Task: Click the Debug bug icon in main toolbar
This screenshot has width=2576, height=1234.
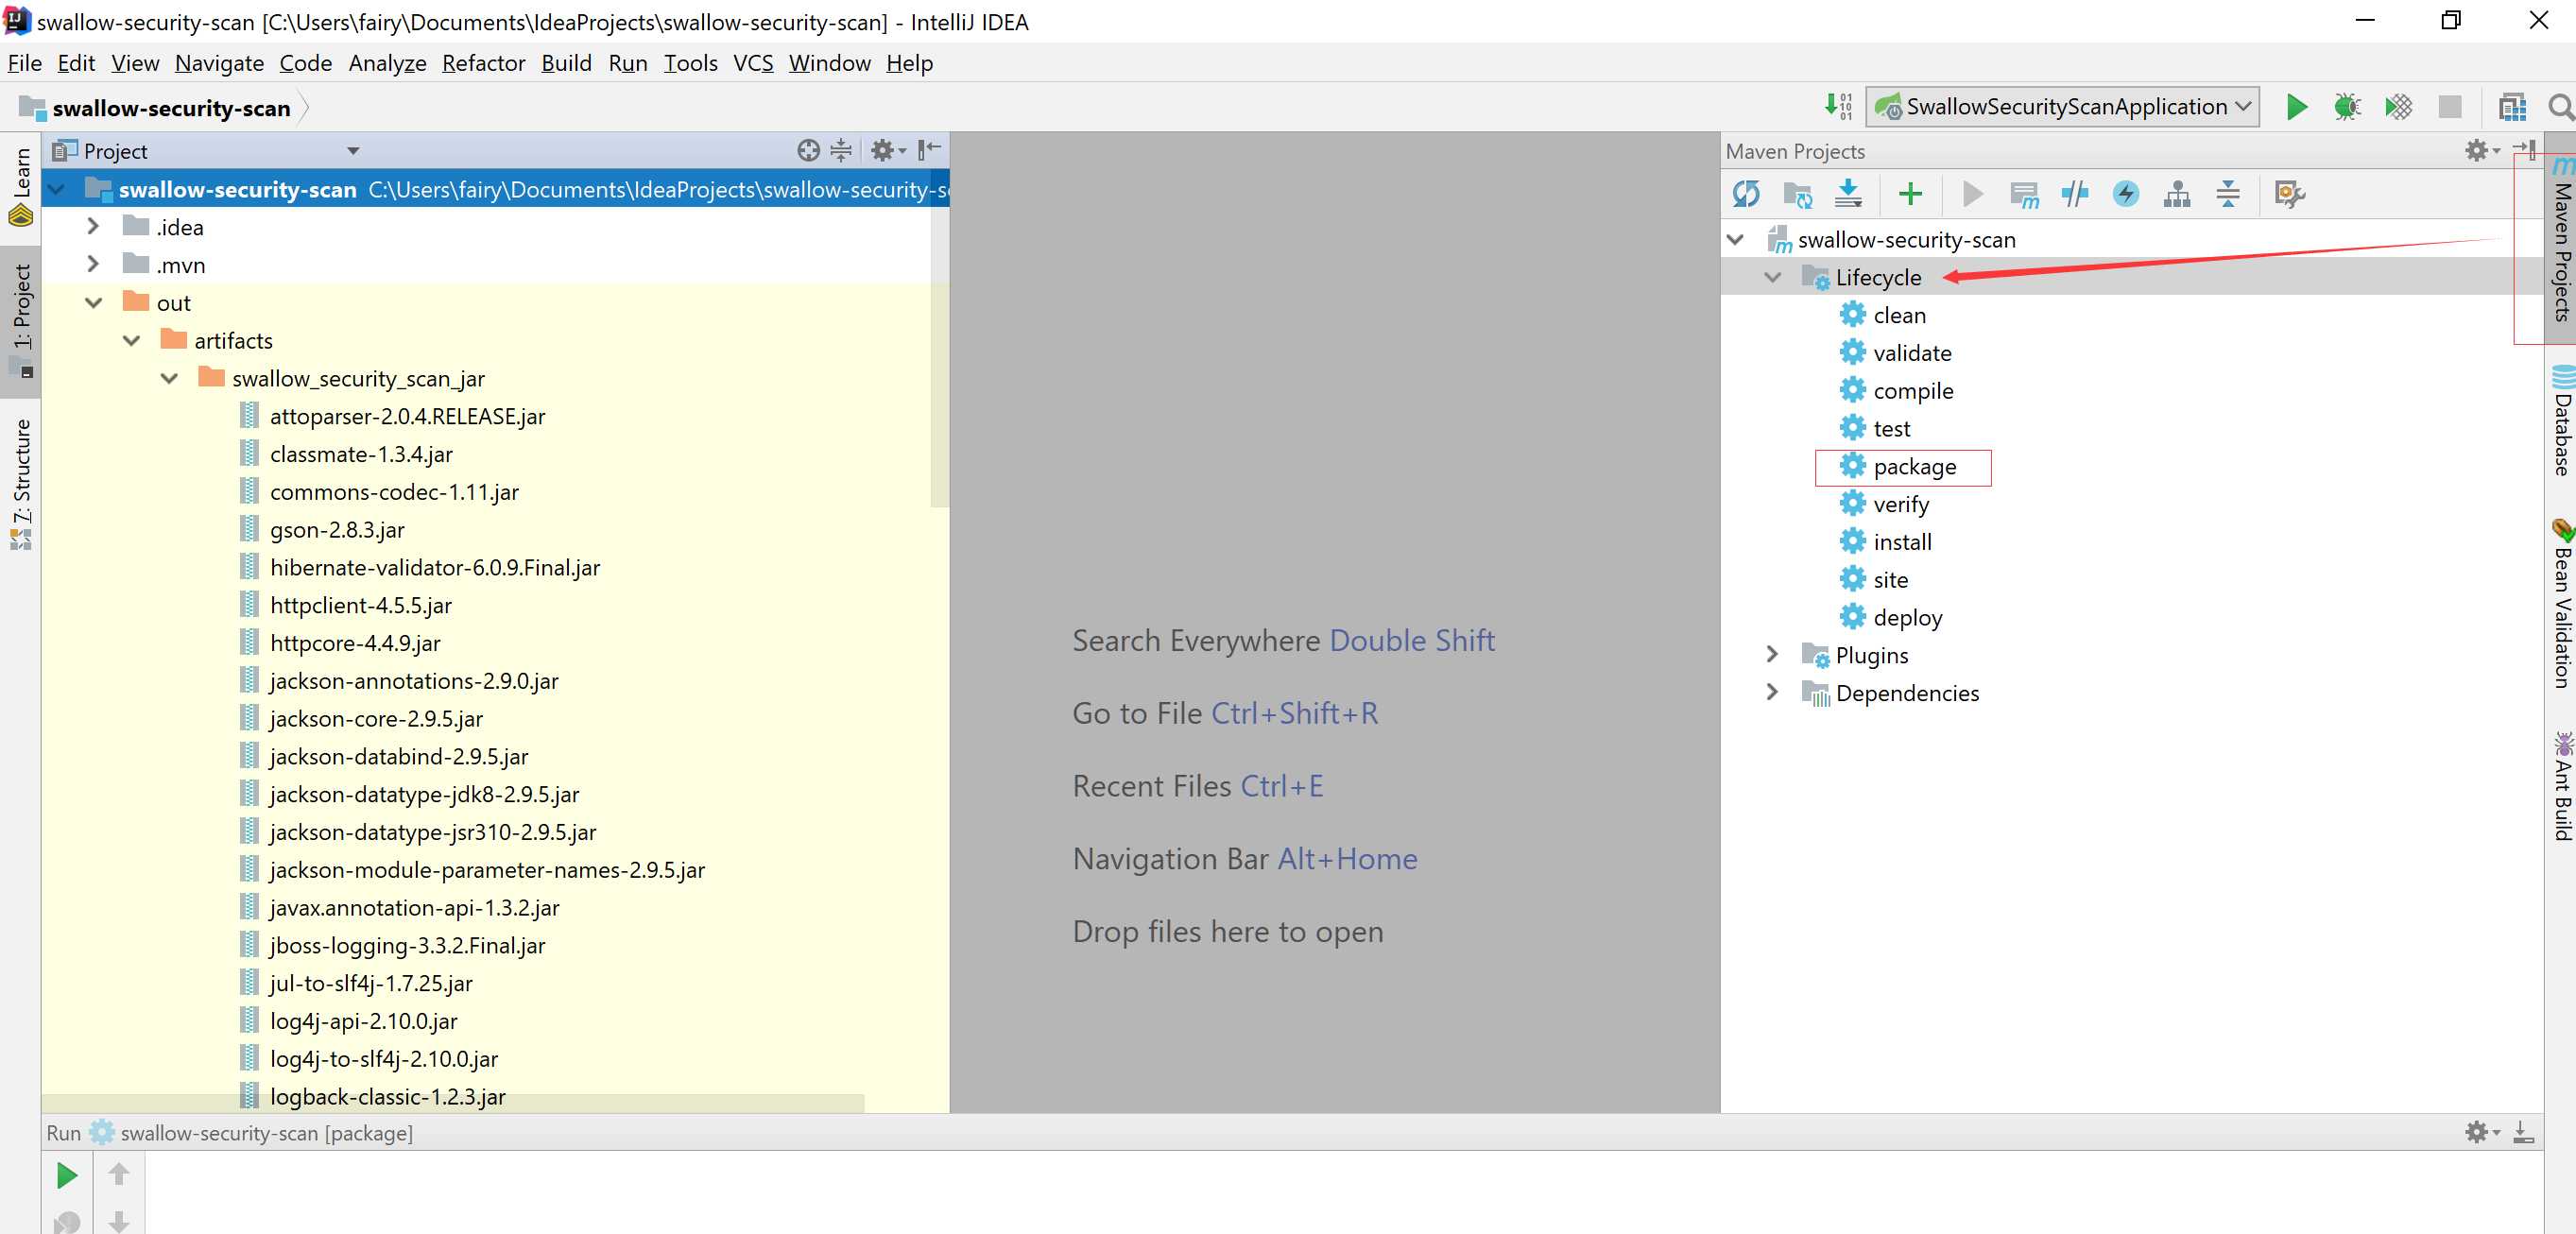Action: 2347,107
